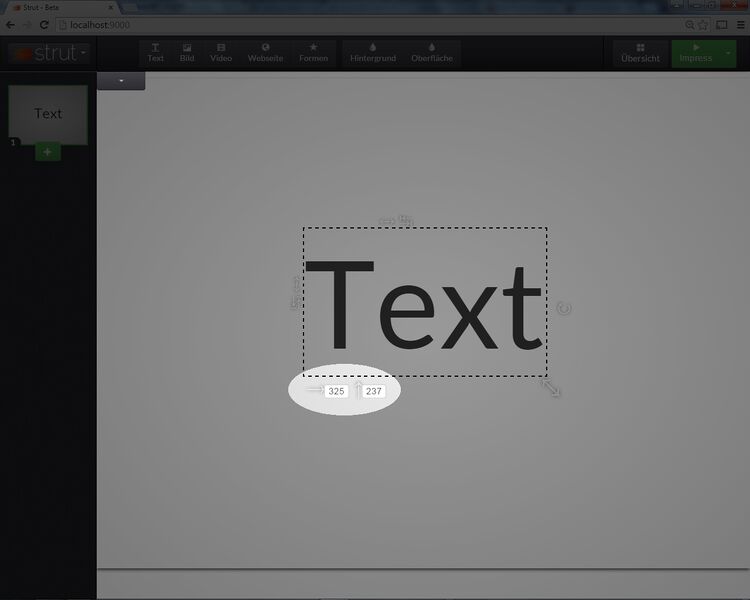This screenshot has height=600, width=750.
Task: Switch to Übersicht overview mode
Action: point(640,53)
